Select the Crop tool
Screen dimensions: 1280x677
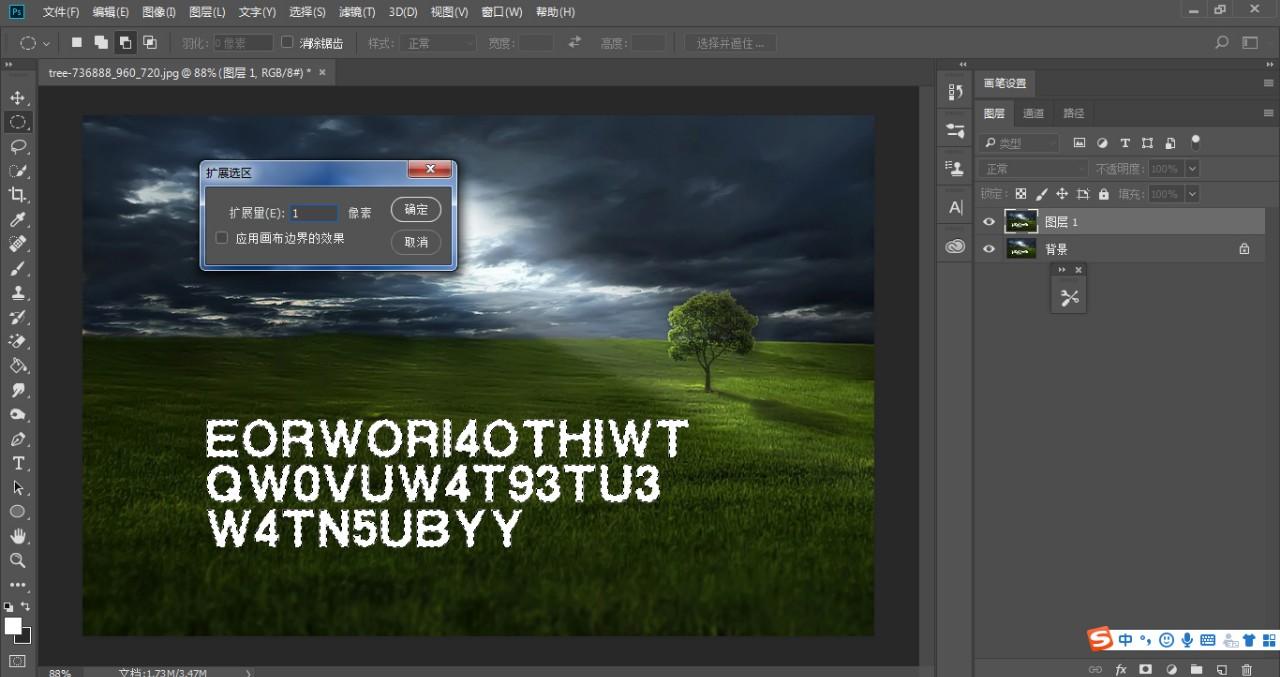pos(17,195)
